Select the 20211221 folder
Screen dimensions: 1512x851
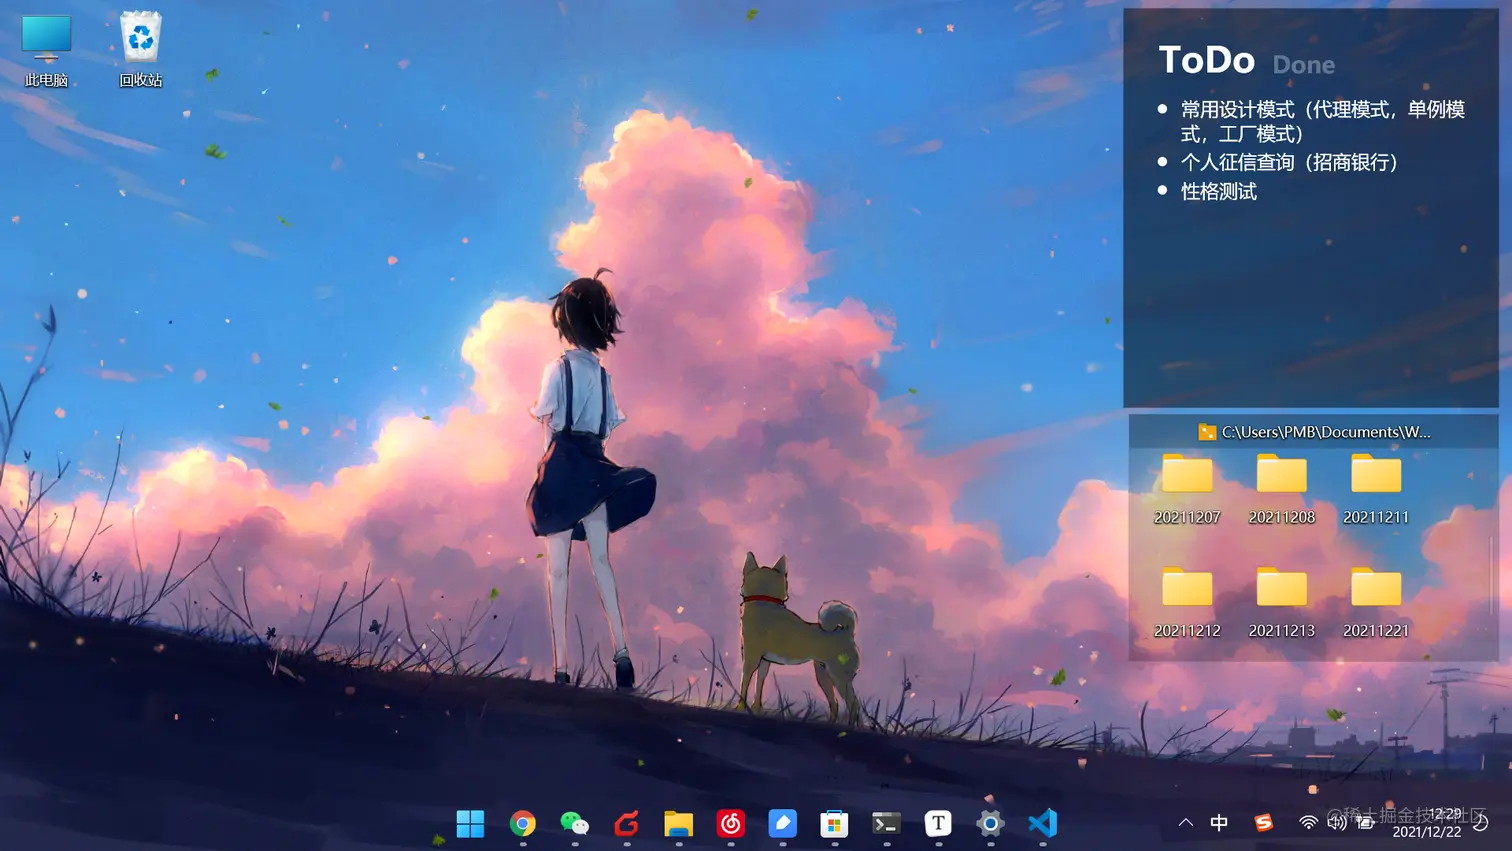(1376, 602)
